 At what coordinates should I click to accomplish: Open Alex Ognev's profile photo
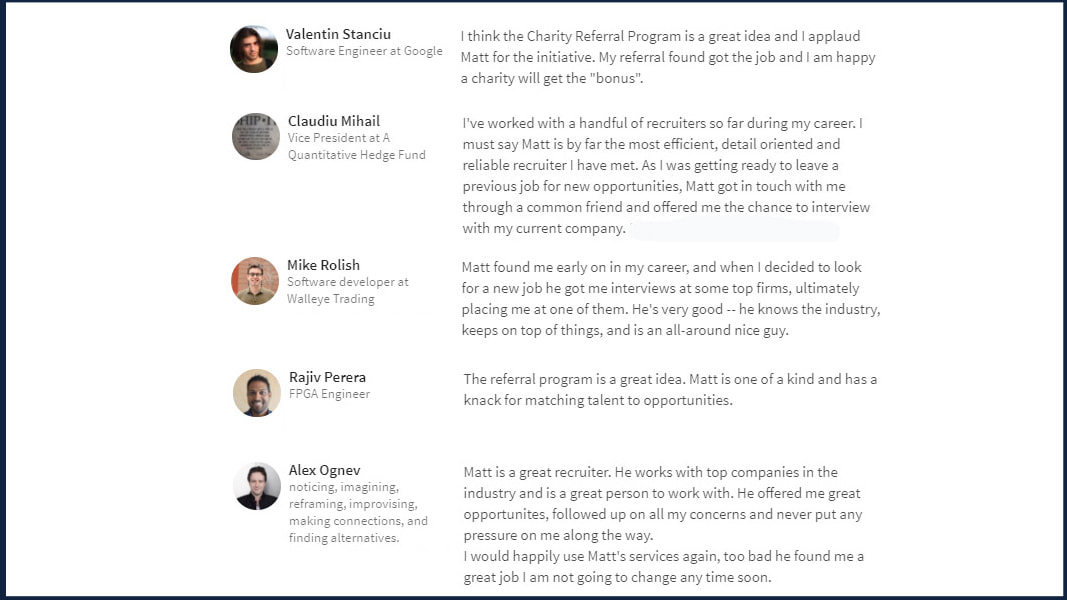(257, 486)
